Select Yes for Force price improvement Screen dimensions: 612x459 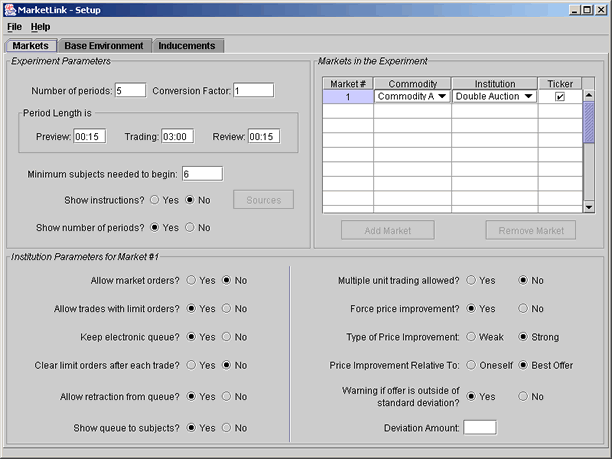[x=471, y=308]
